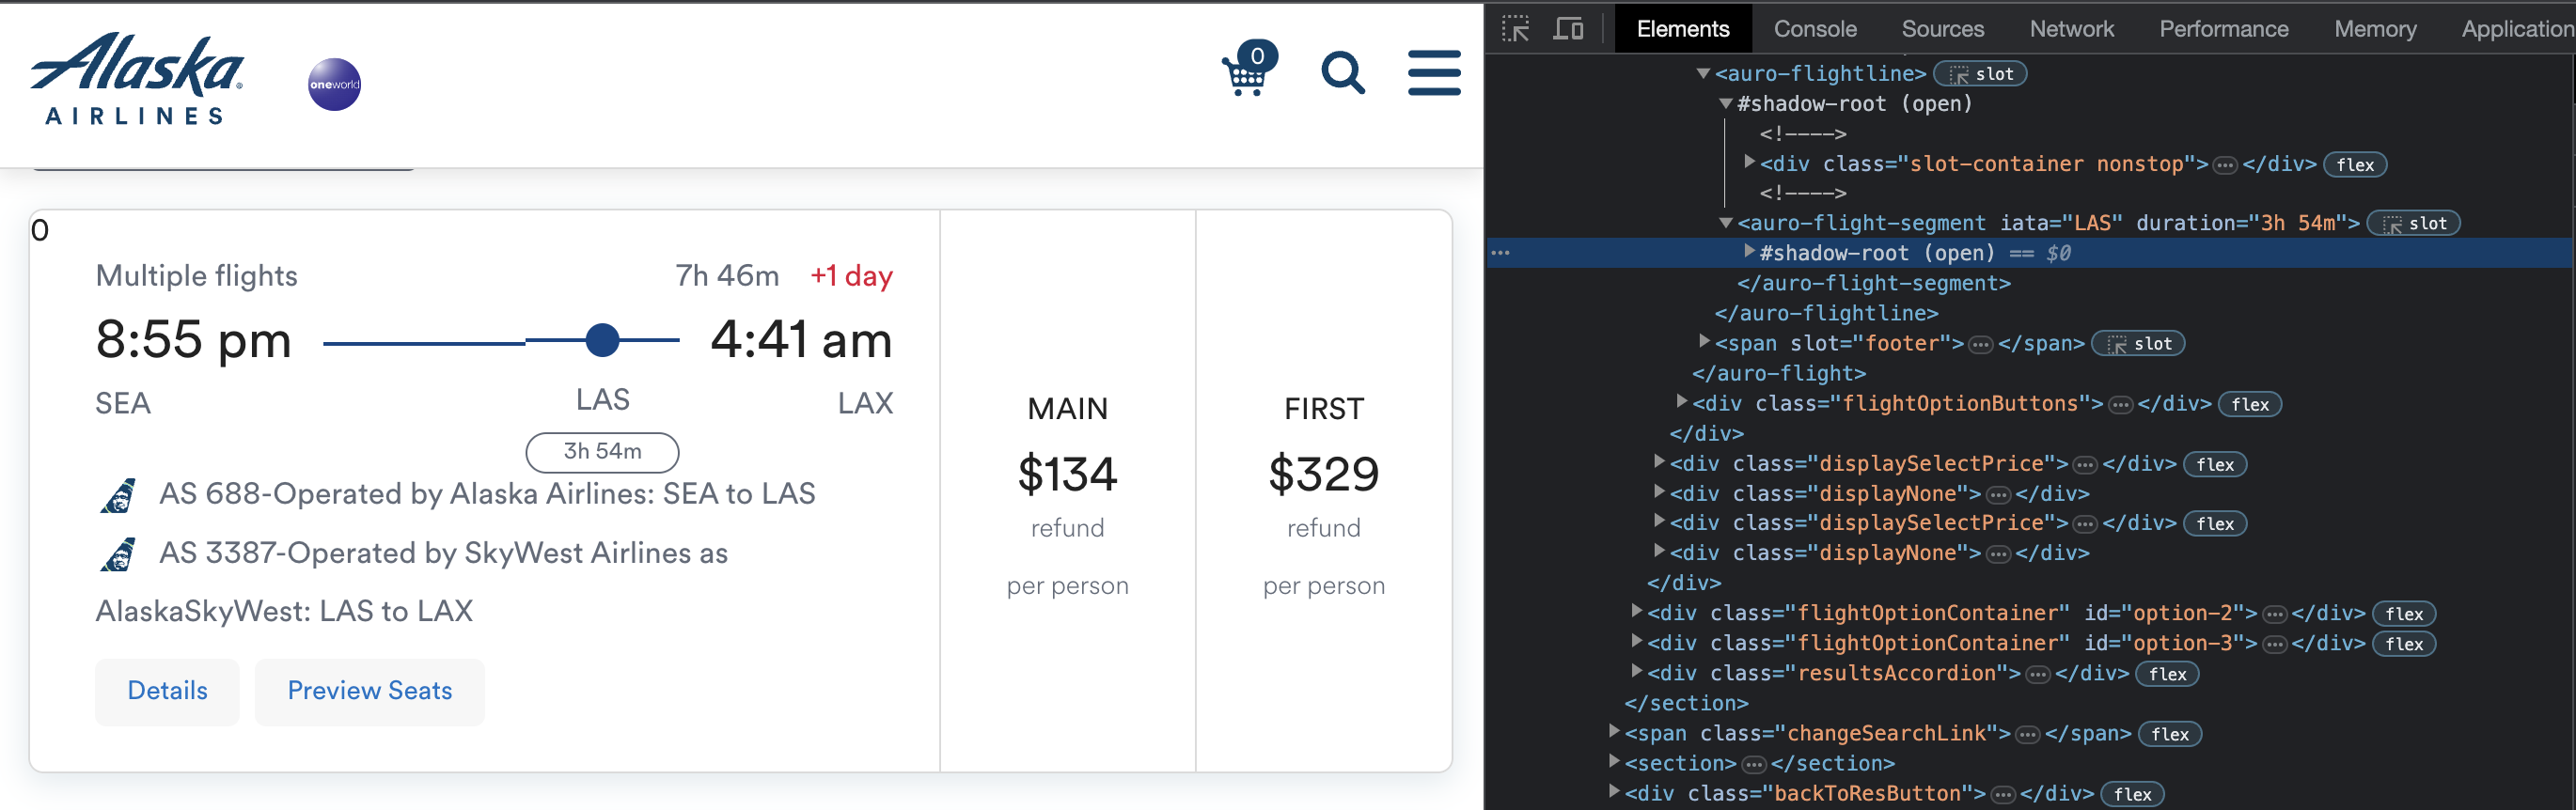Collapse the auro-flight-segment LAS node
This screenshot has height=810, width=2576.
click(x=1726, y=223)
